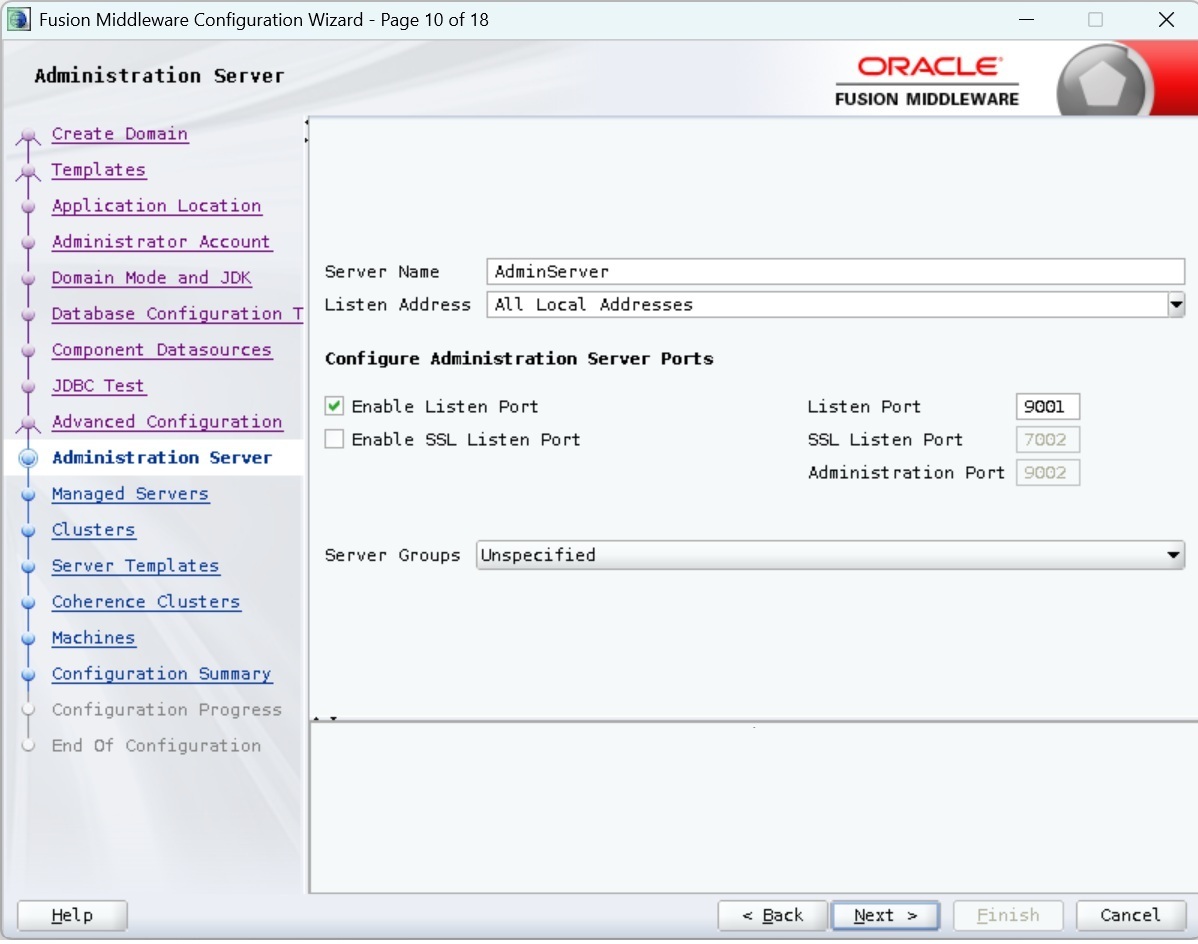Select the Administration Server step
This screenshot has height=944, width=1198.
tap(162, 457)
